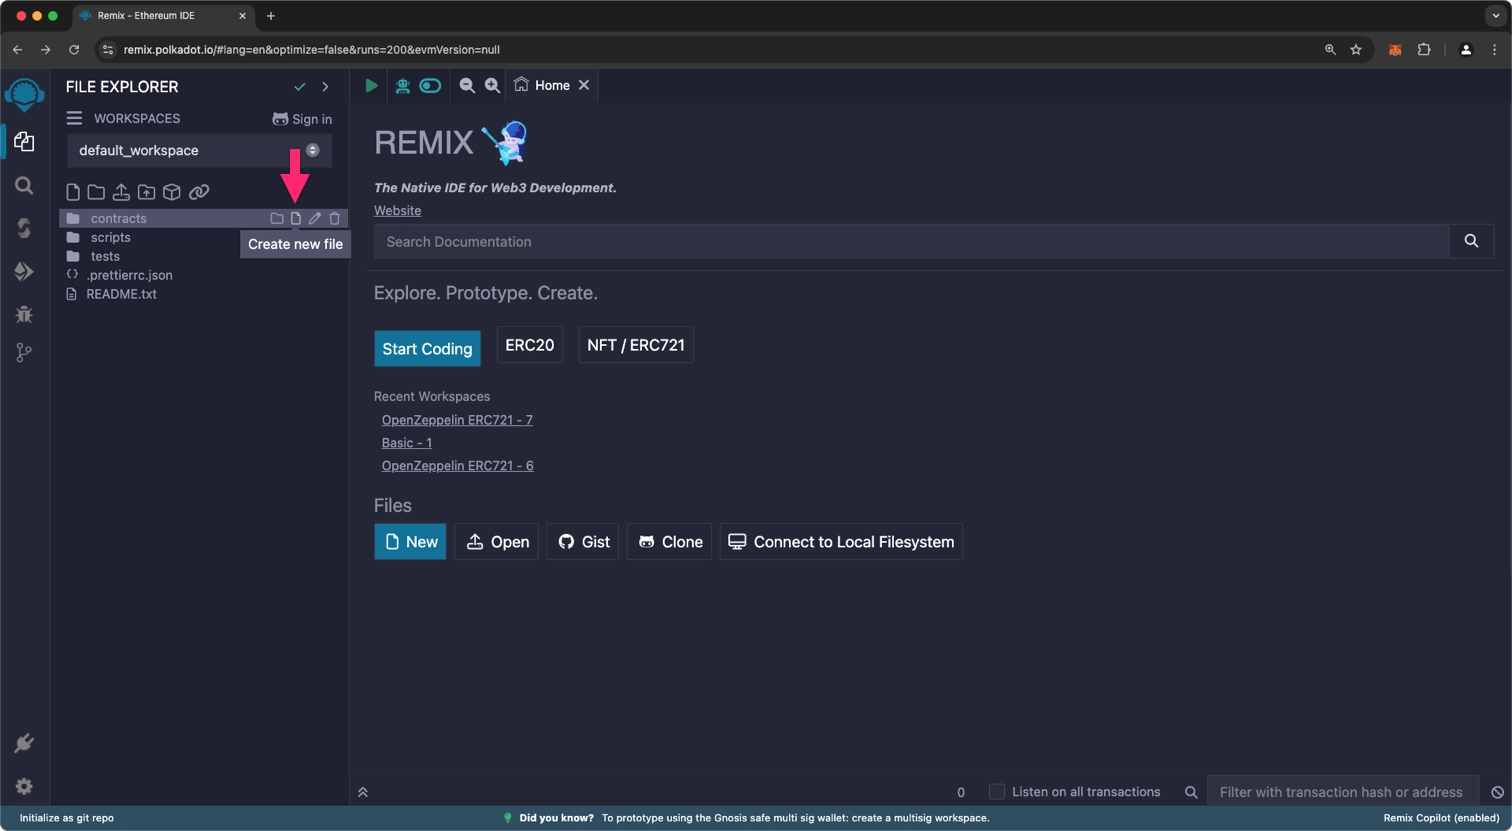The image size is (1512, 831).
Task: Create new folder inside contracts row
Action: click(277, 218)
